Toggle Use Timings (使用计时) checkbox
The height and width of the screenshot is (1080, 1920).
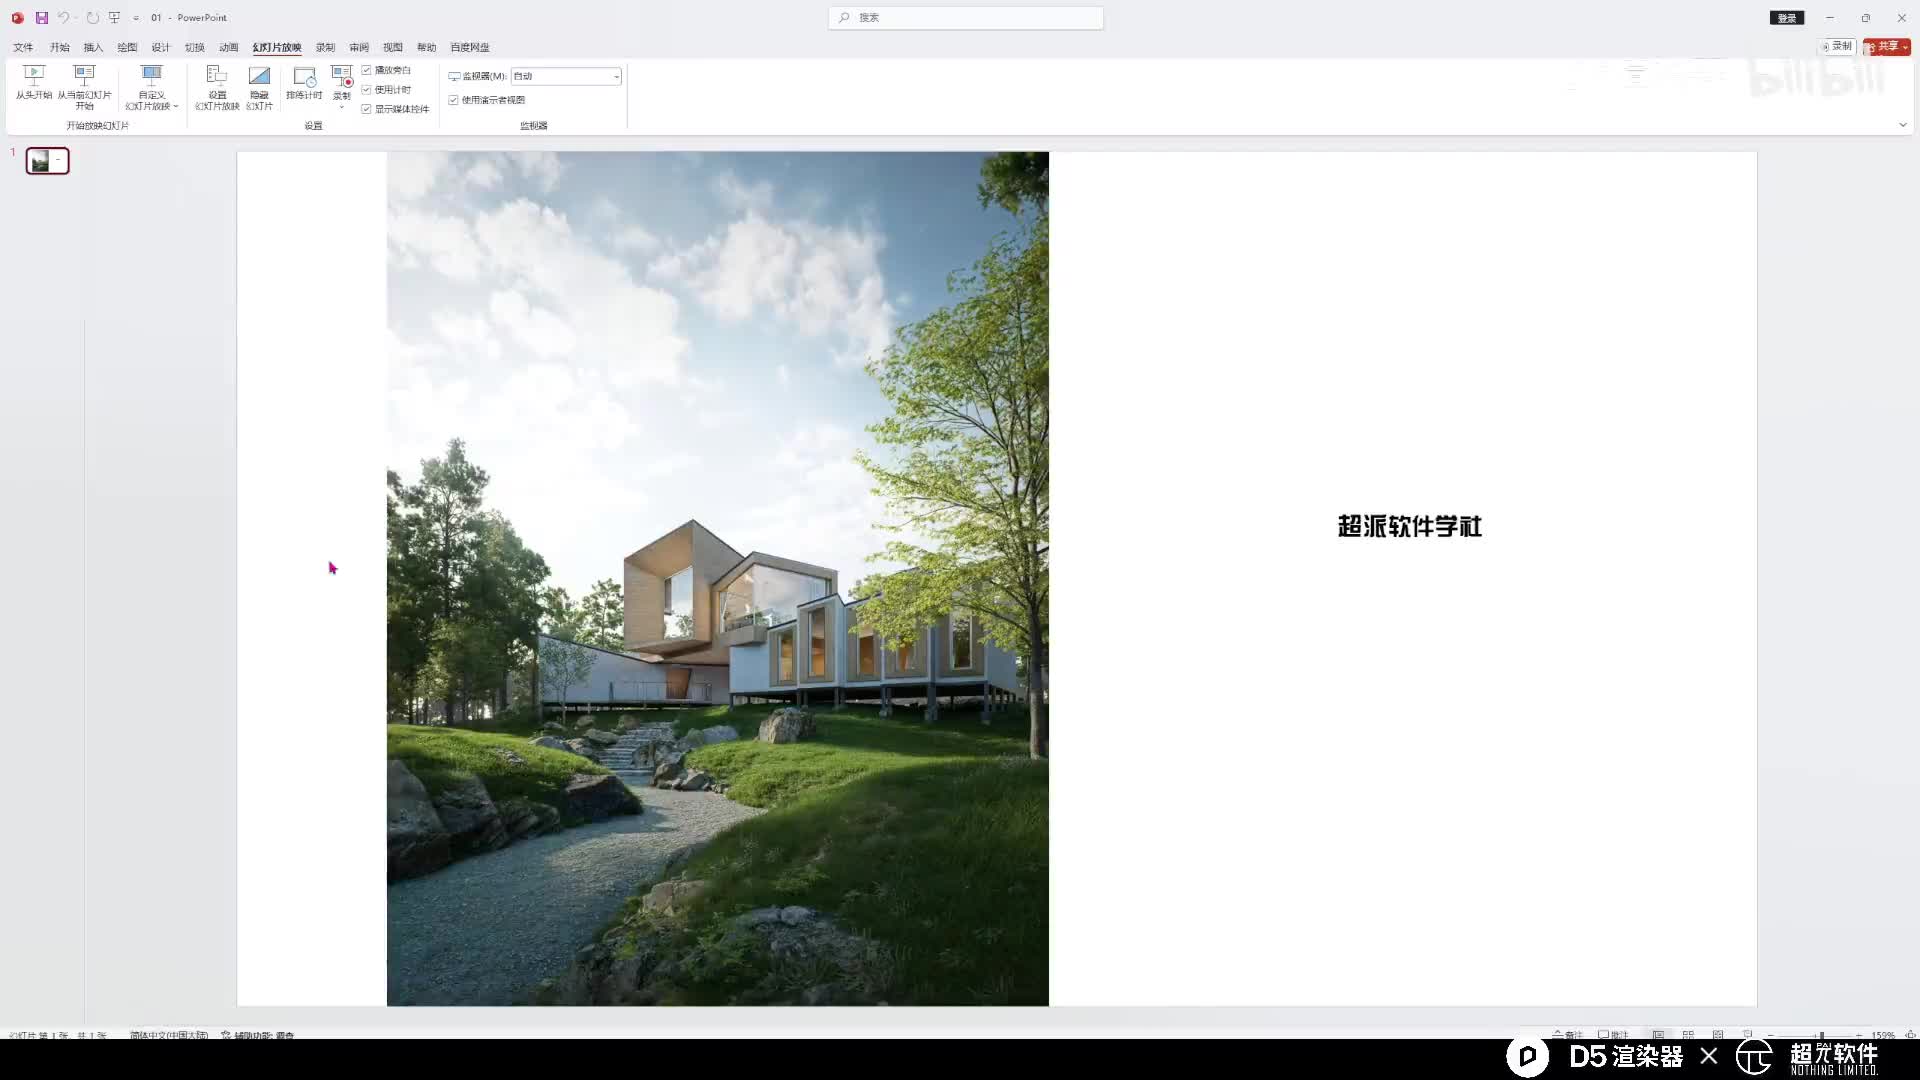[x=367, y=90]
